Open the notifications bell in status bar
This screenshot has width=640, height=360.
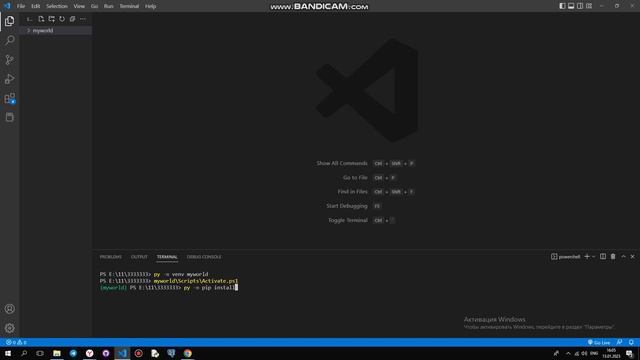(x=631, y=342)
